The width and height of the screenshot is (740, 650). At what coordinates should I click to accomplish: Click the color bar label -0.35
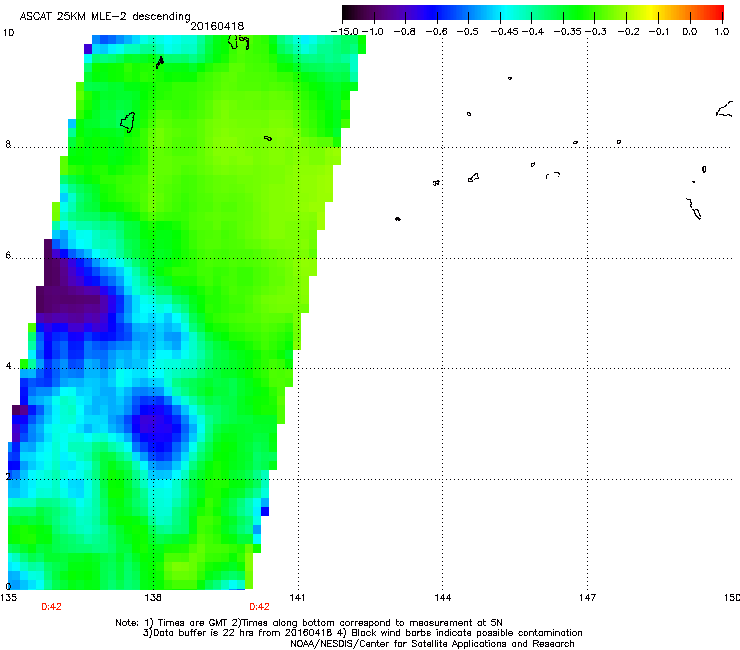(568, 32)
